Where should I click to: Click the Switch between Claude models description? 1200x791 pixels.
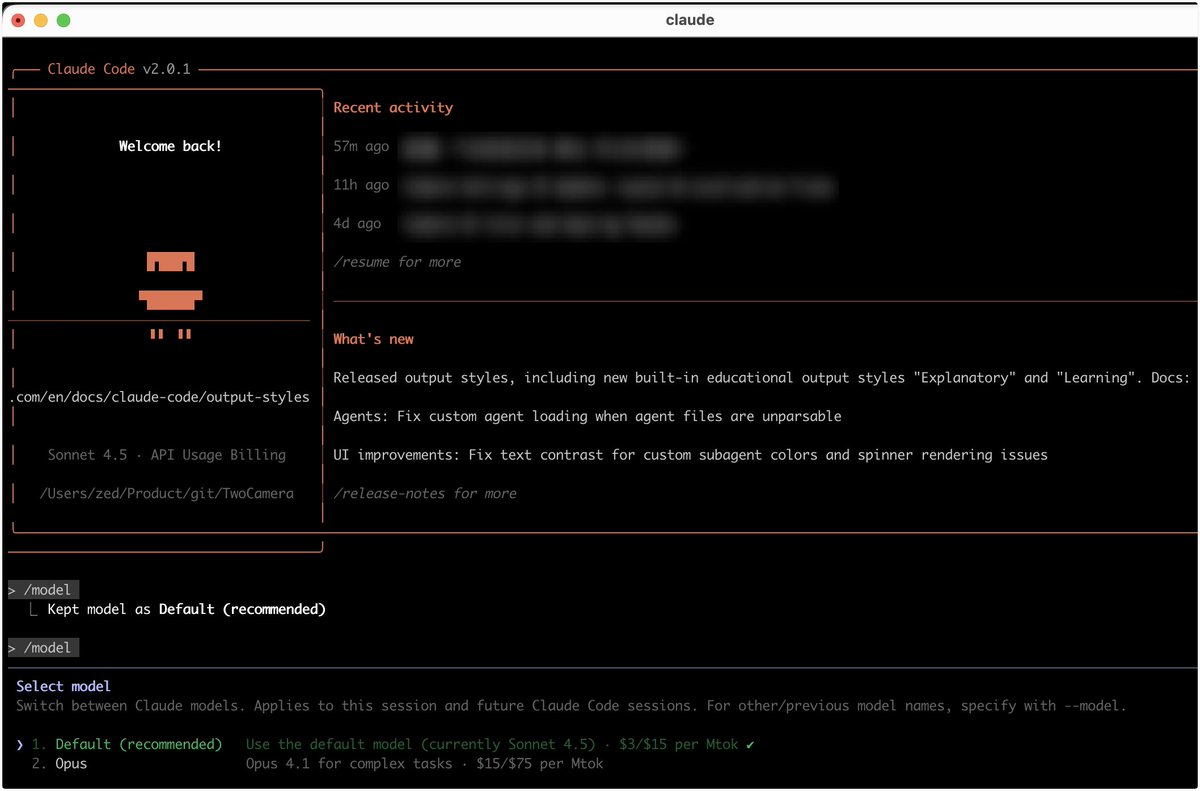click(x=571, y=706)
